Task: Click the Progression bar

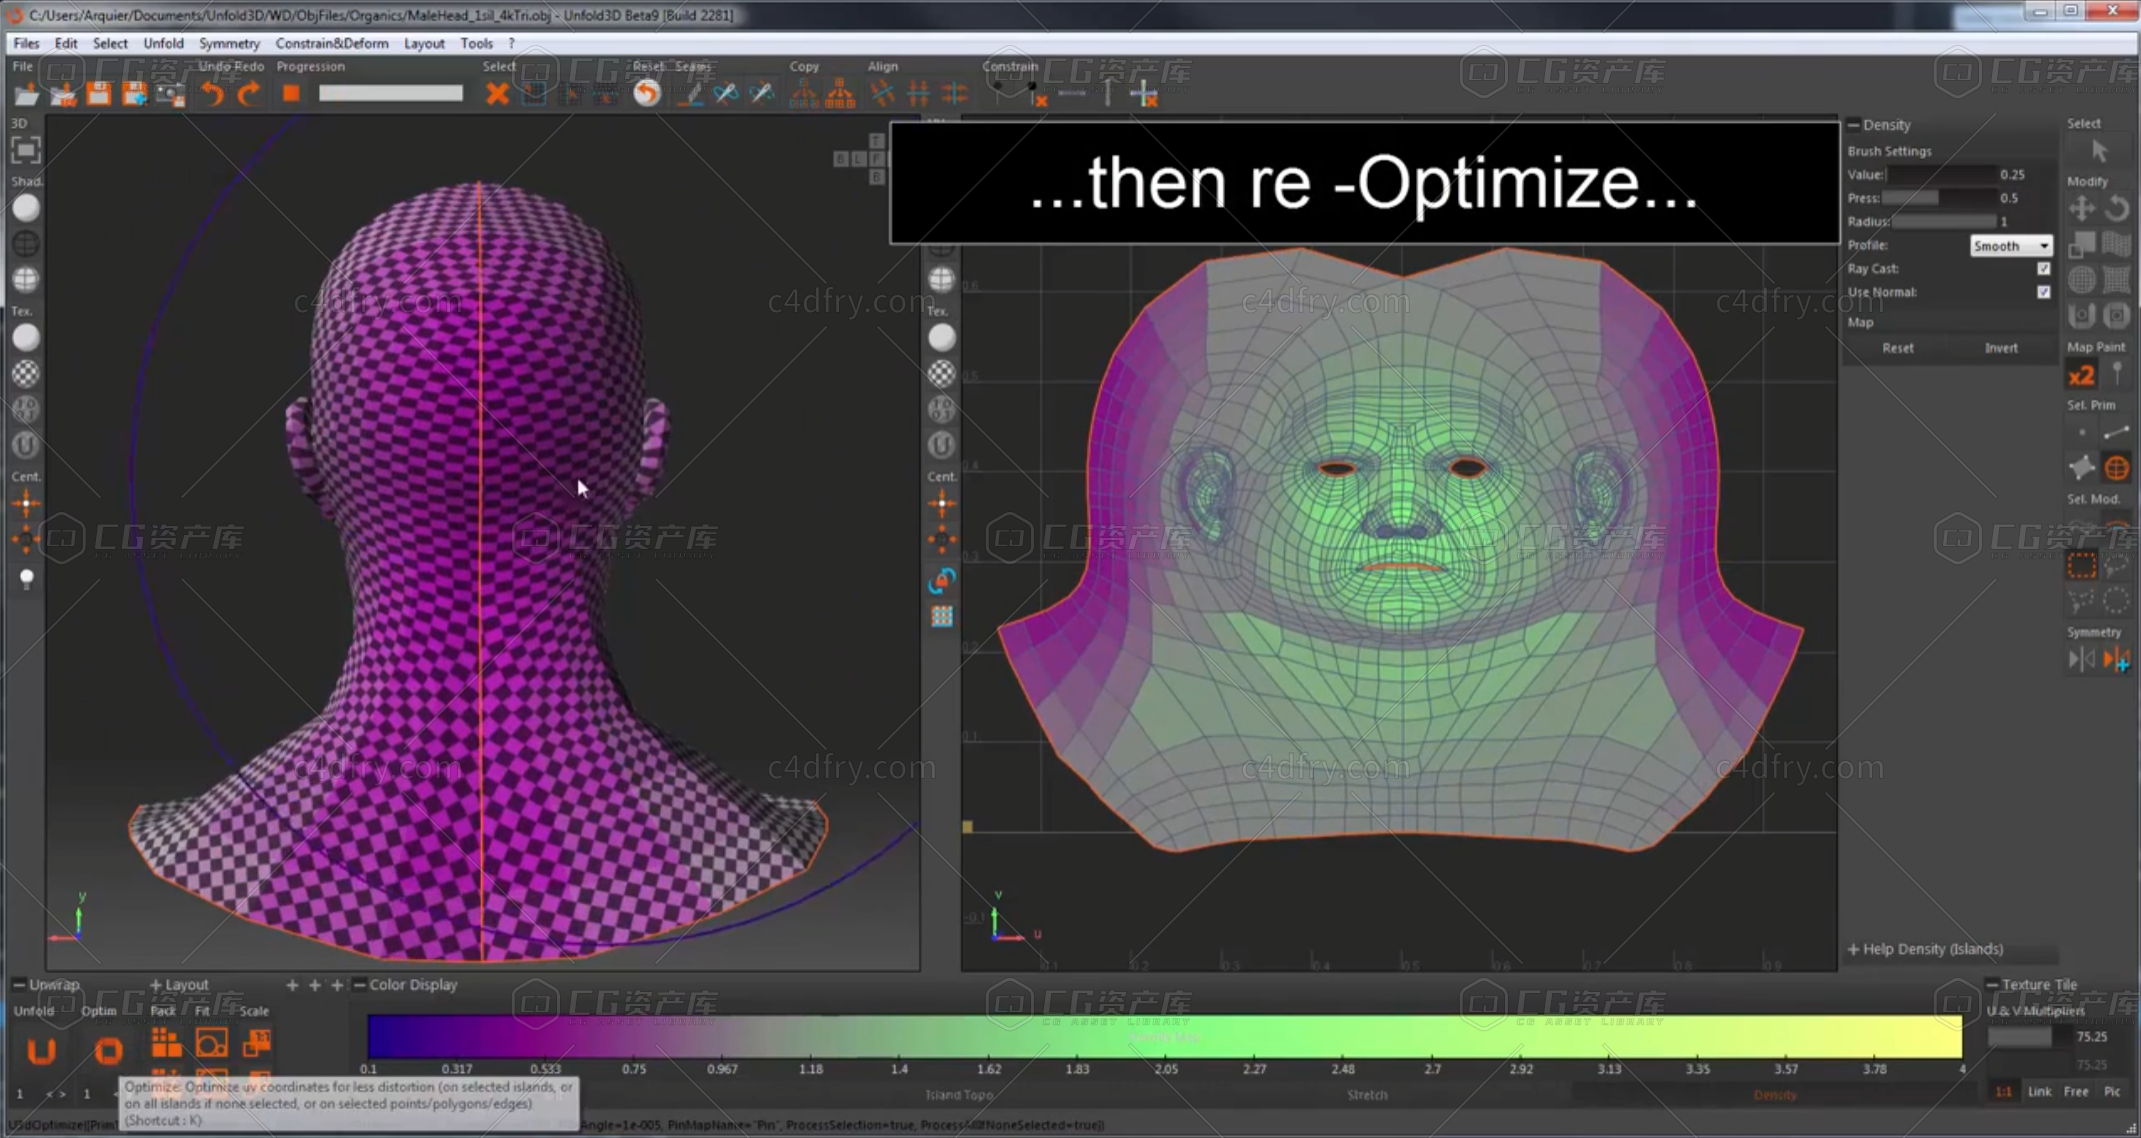Action: [391, 93]
